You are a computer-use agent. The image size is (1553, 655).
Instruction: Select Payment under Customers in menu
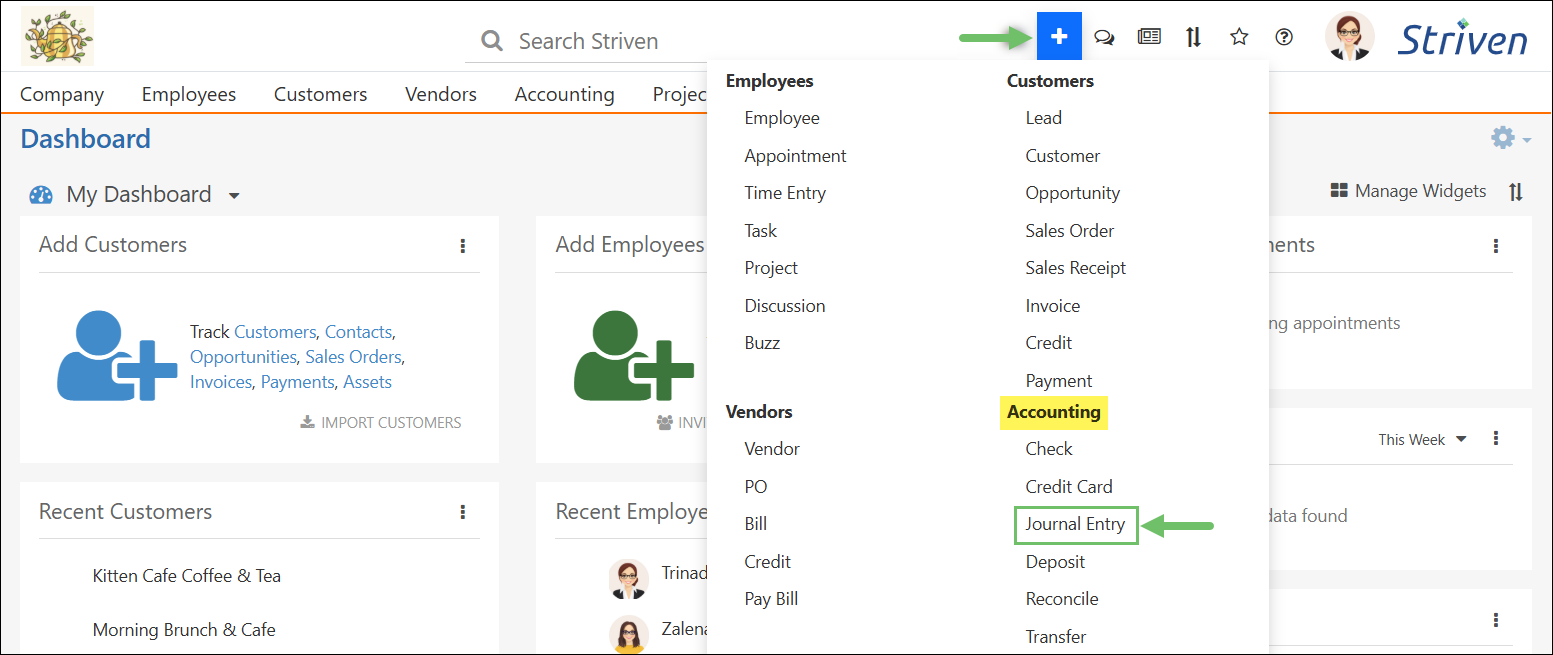pyautogui.click(x=1058, y=381)
